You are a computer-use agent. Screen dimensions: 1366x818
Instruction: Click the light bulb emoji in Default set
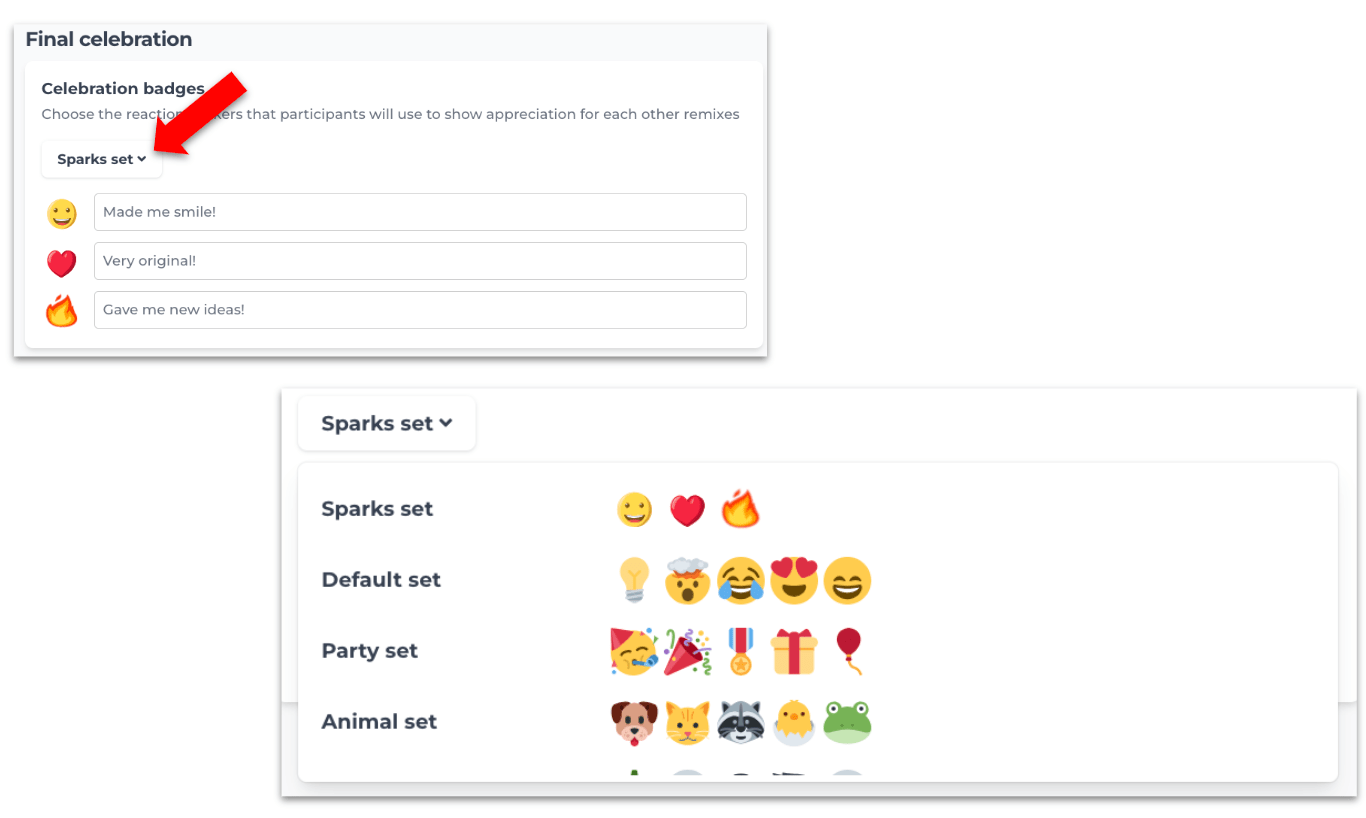coord(634,580)
